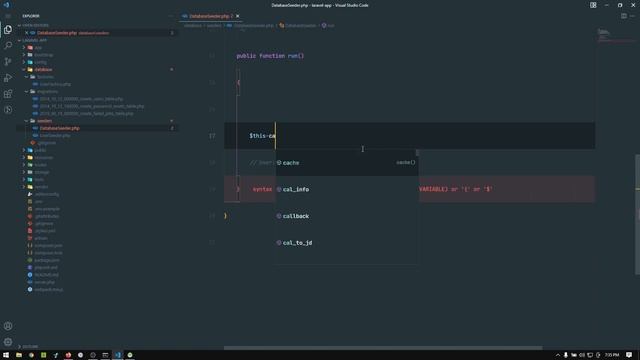The height and width of the screenshot is (360, 640).
Task: Collapse the Open Editors section
Action: pos(35,25)
